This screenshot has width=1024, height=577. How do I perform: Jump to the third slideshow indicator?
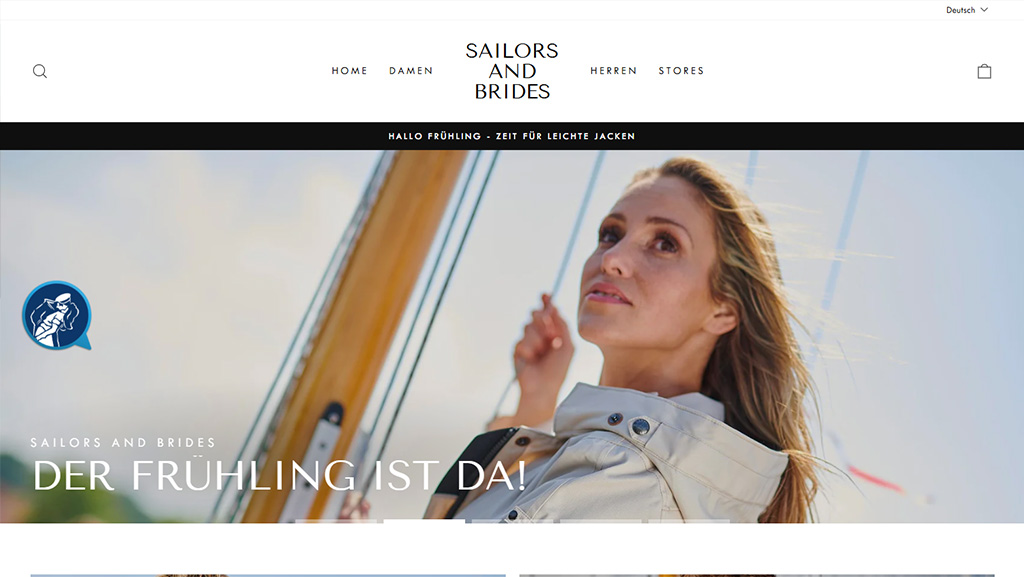[513, 521]
